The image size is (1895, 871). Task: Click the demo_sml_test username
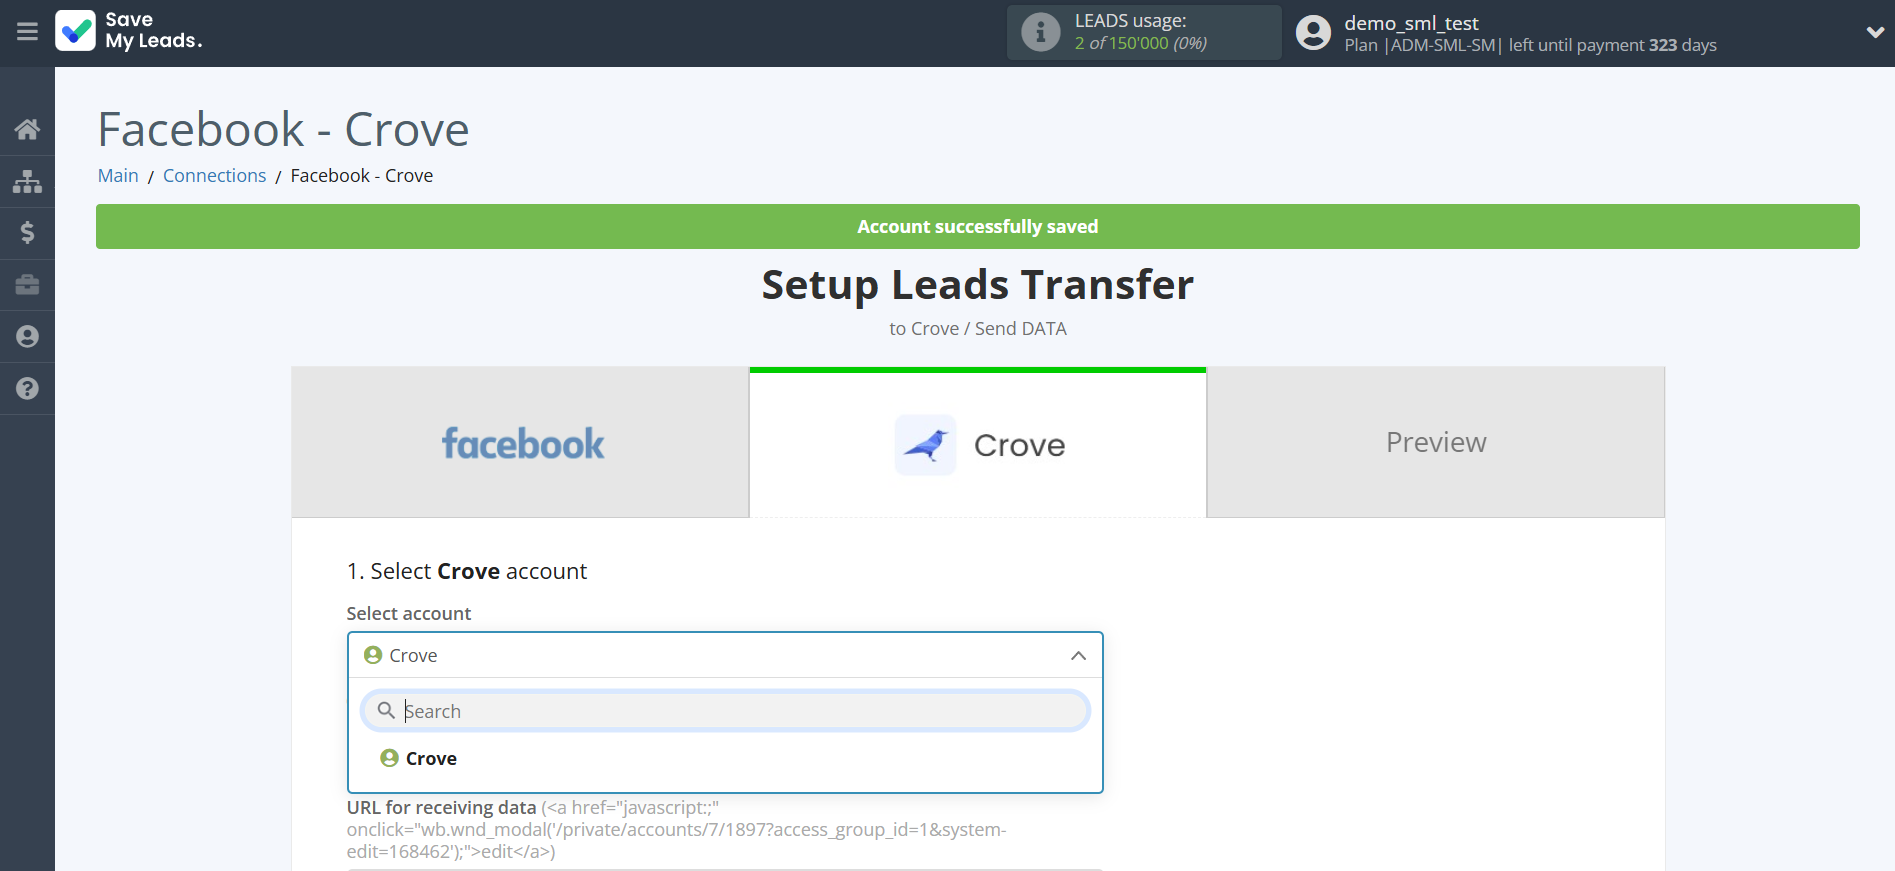[x=1411, y=23]
